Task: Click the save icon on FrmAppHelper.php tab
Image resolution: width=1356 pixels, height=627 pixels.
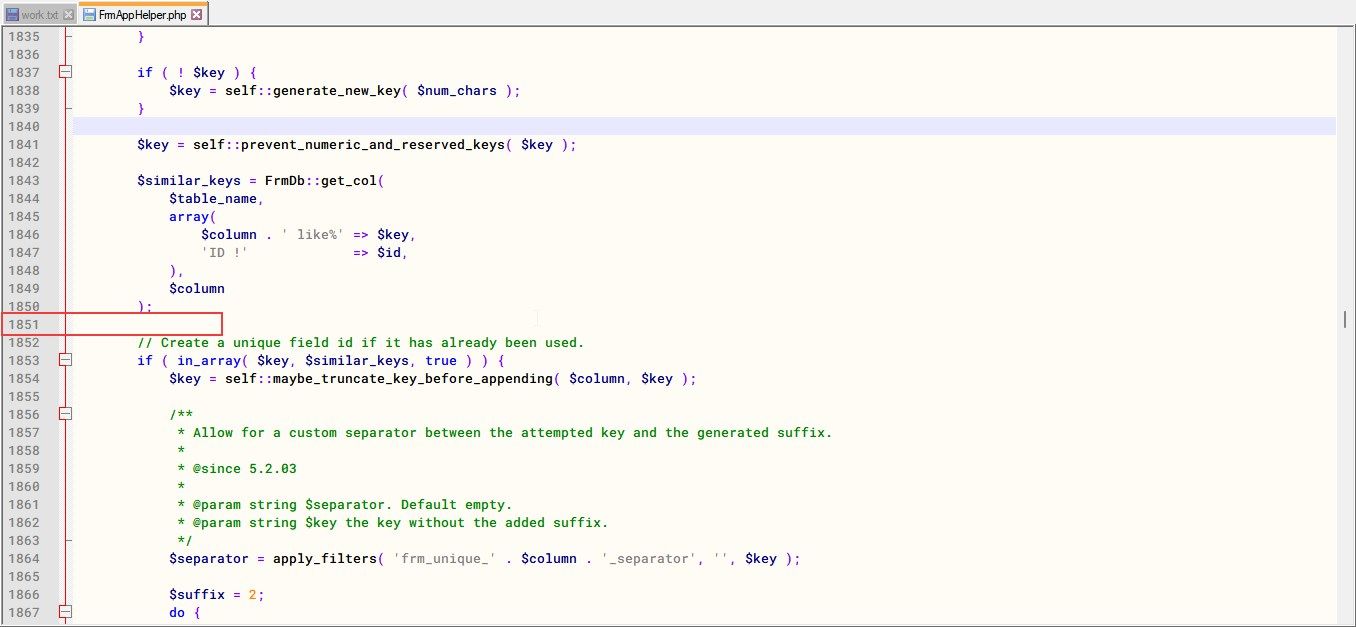Action: (x=90, y=15)
